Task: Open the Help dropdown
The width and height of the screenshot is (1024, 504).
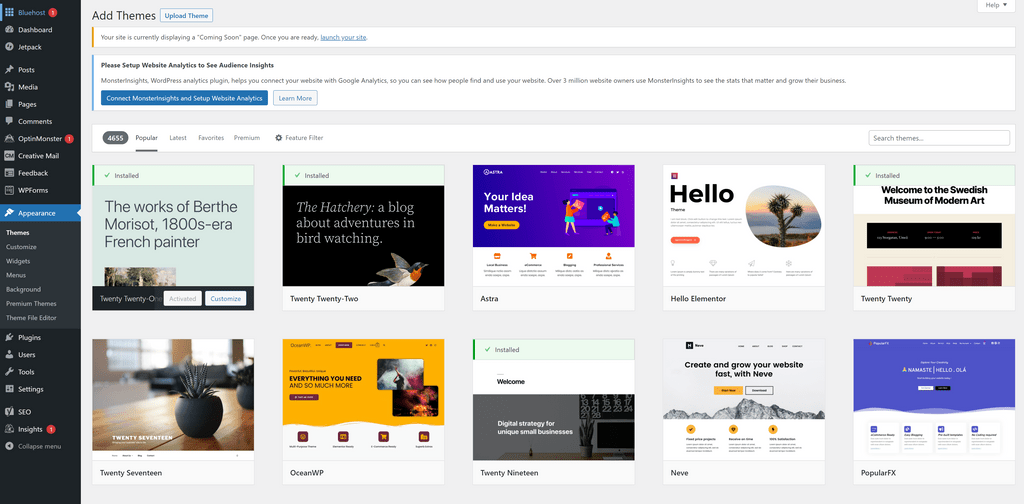Action: point(996,5)
